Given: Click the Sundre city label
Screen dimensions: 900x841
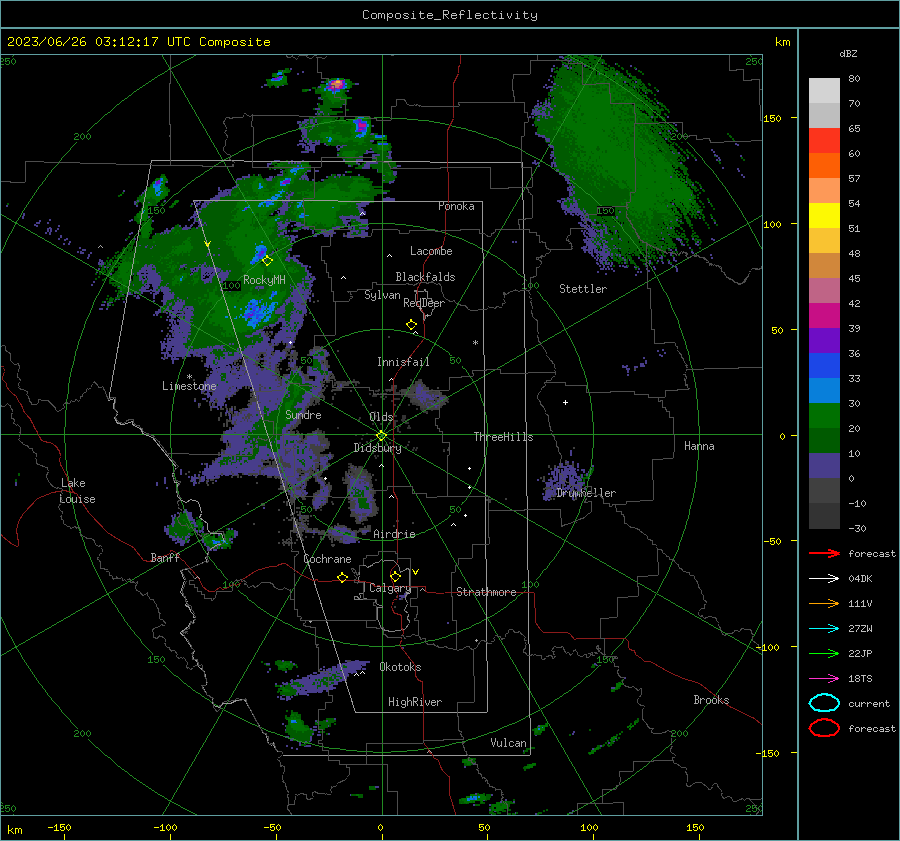Looking at the screenshot, I should [x=303, y=414].
